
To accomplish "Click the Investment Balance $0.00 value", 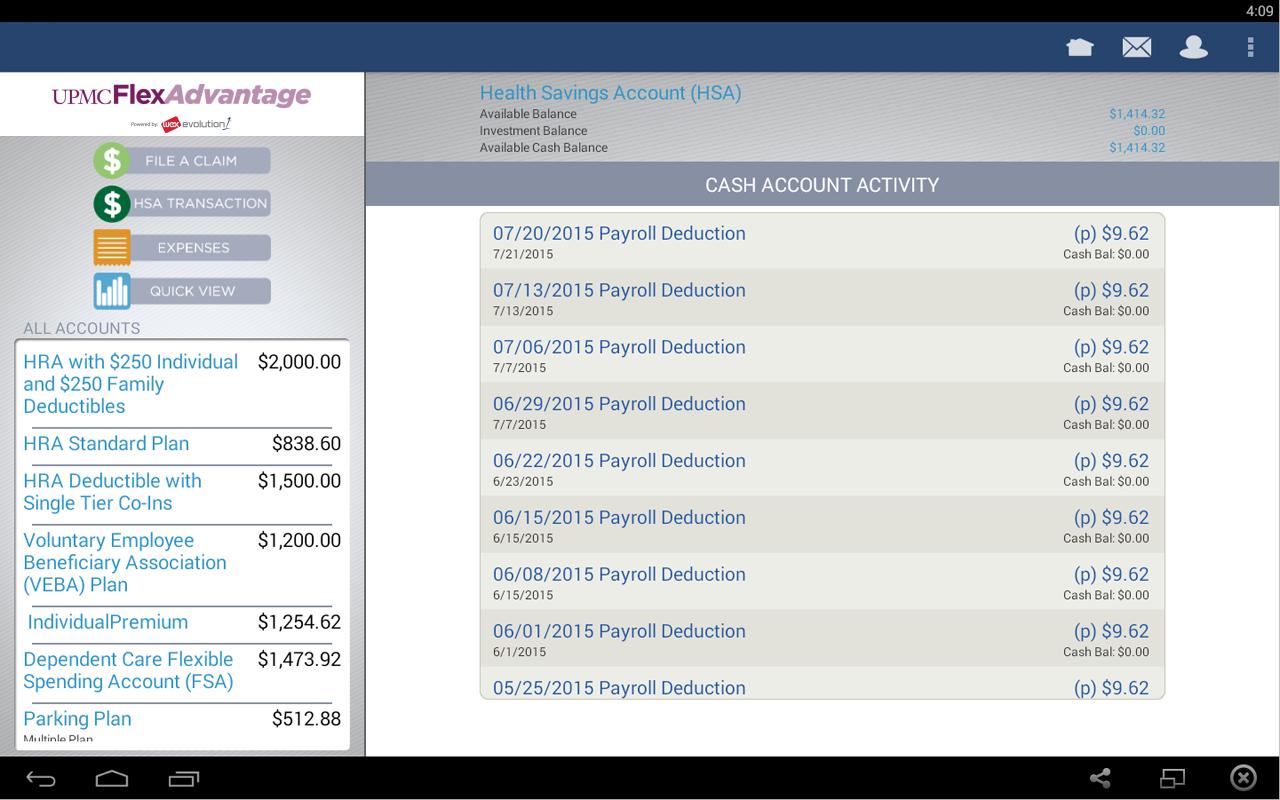I will [x=1149, y=131].
